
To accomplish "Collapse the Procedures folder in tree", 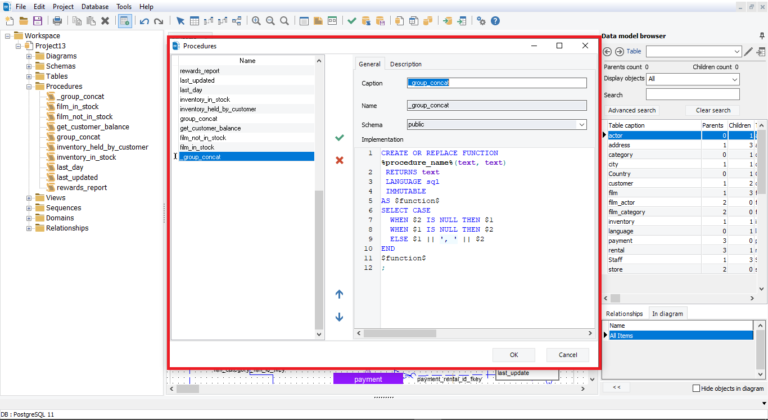I will tap(29, 87).
